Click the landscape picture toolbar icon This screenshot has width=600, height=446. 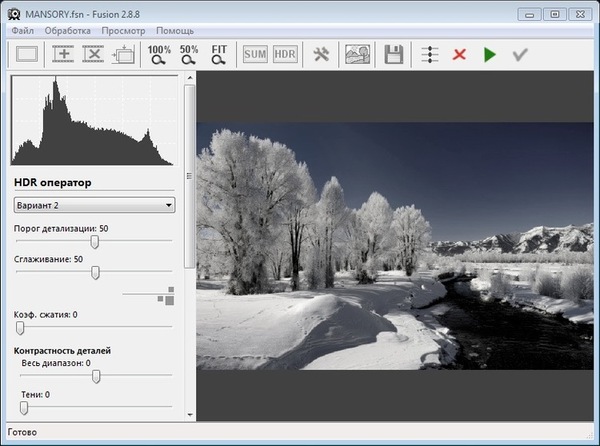click(x=356, y=55)
